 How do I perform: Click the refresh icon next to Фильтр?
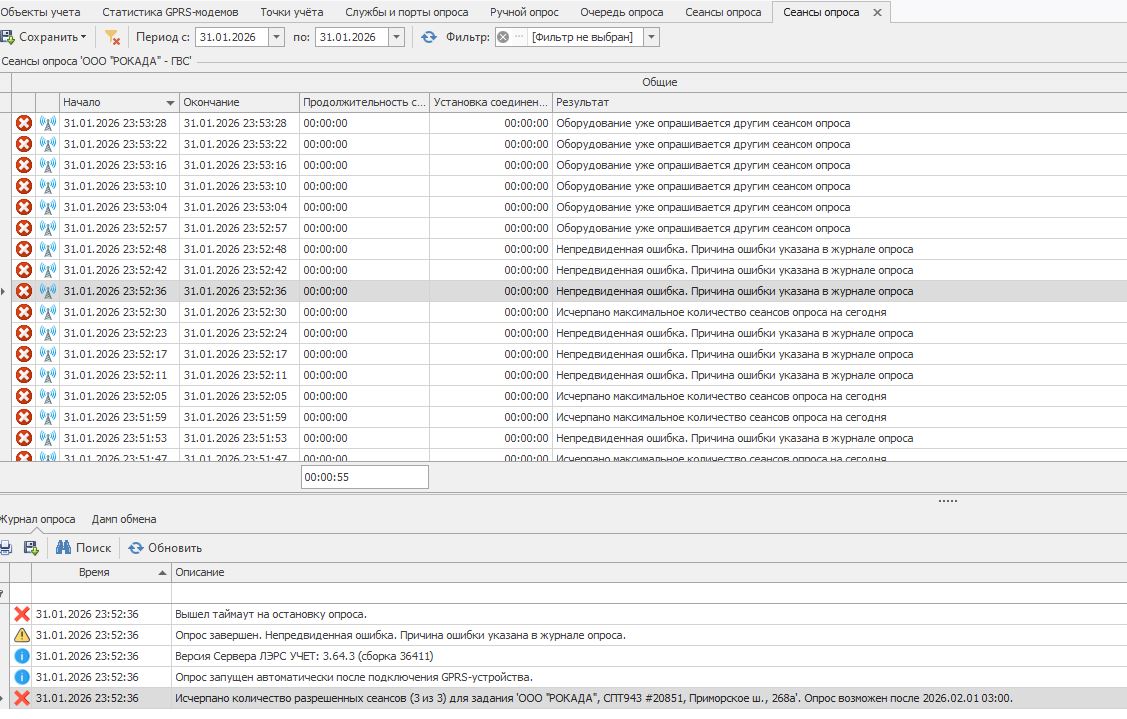tap(429, 37)
